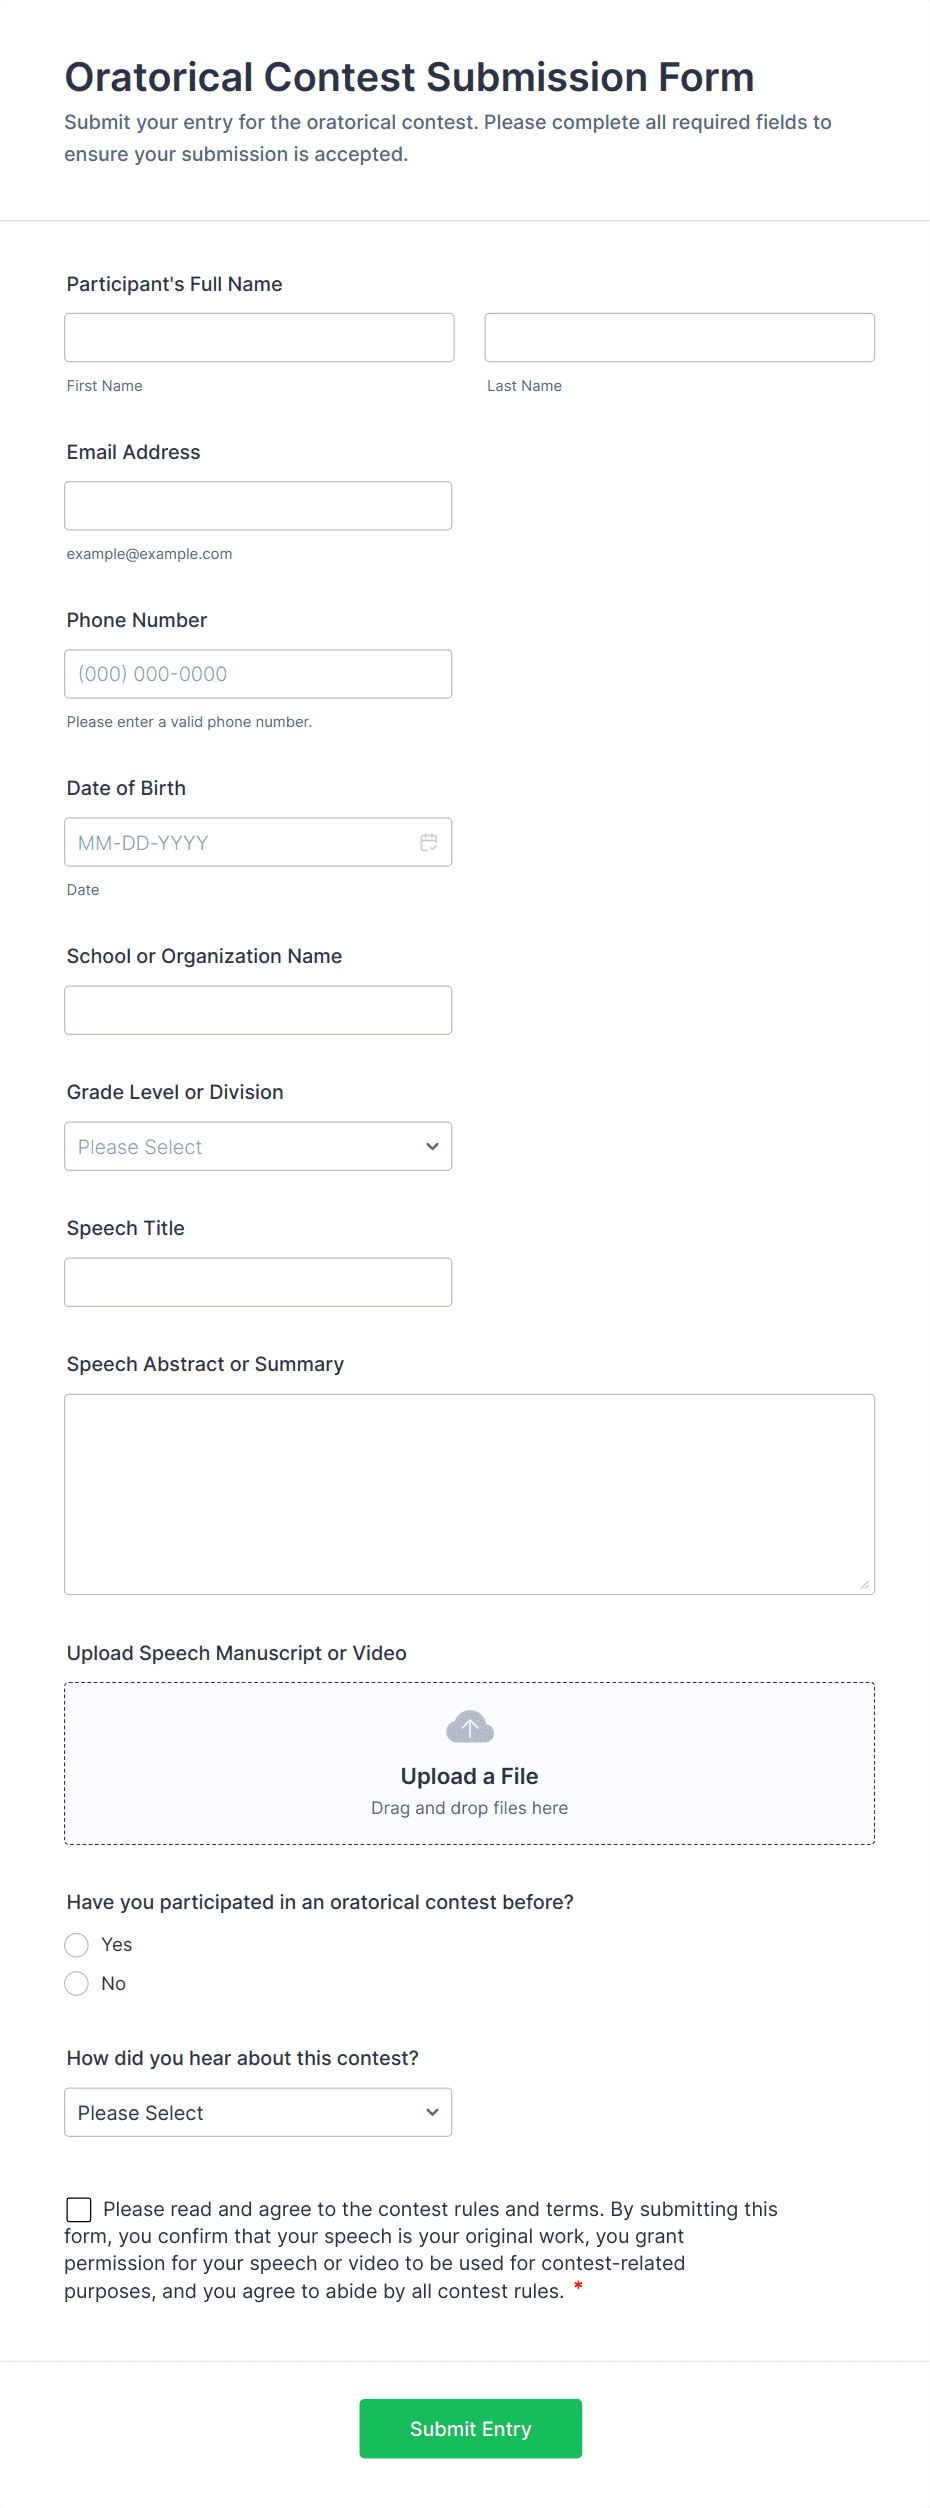The image size is (930, 2508).
Task: Select the Yes radio button
Action: (77, 1944)
